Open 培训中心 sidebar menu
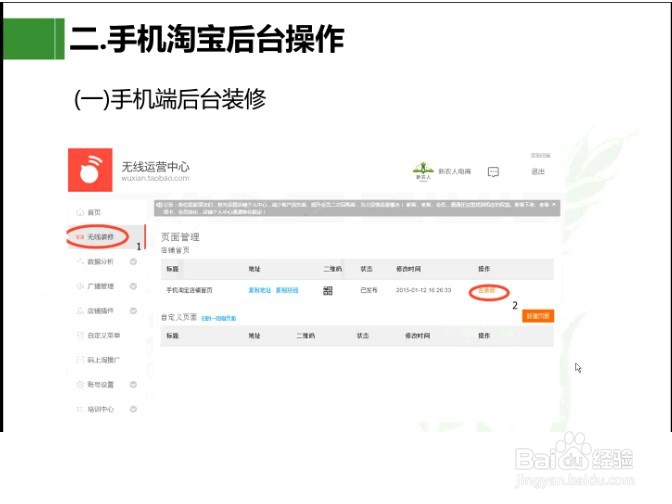672x504 pixels. click(100, 409)
